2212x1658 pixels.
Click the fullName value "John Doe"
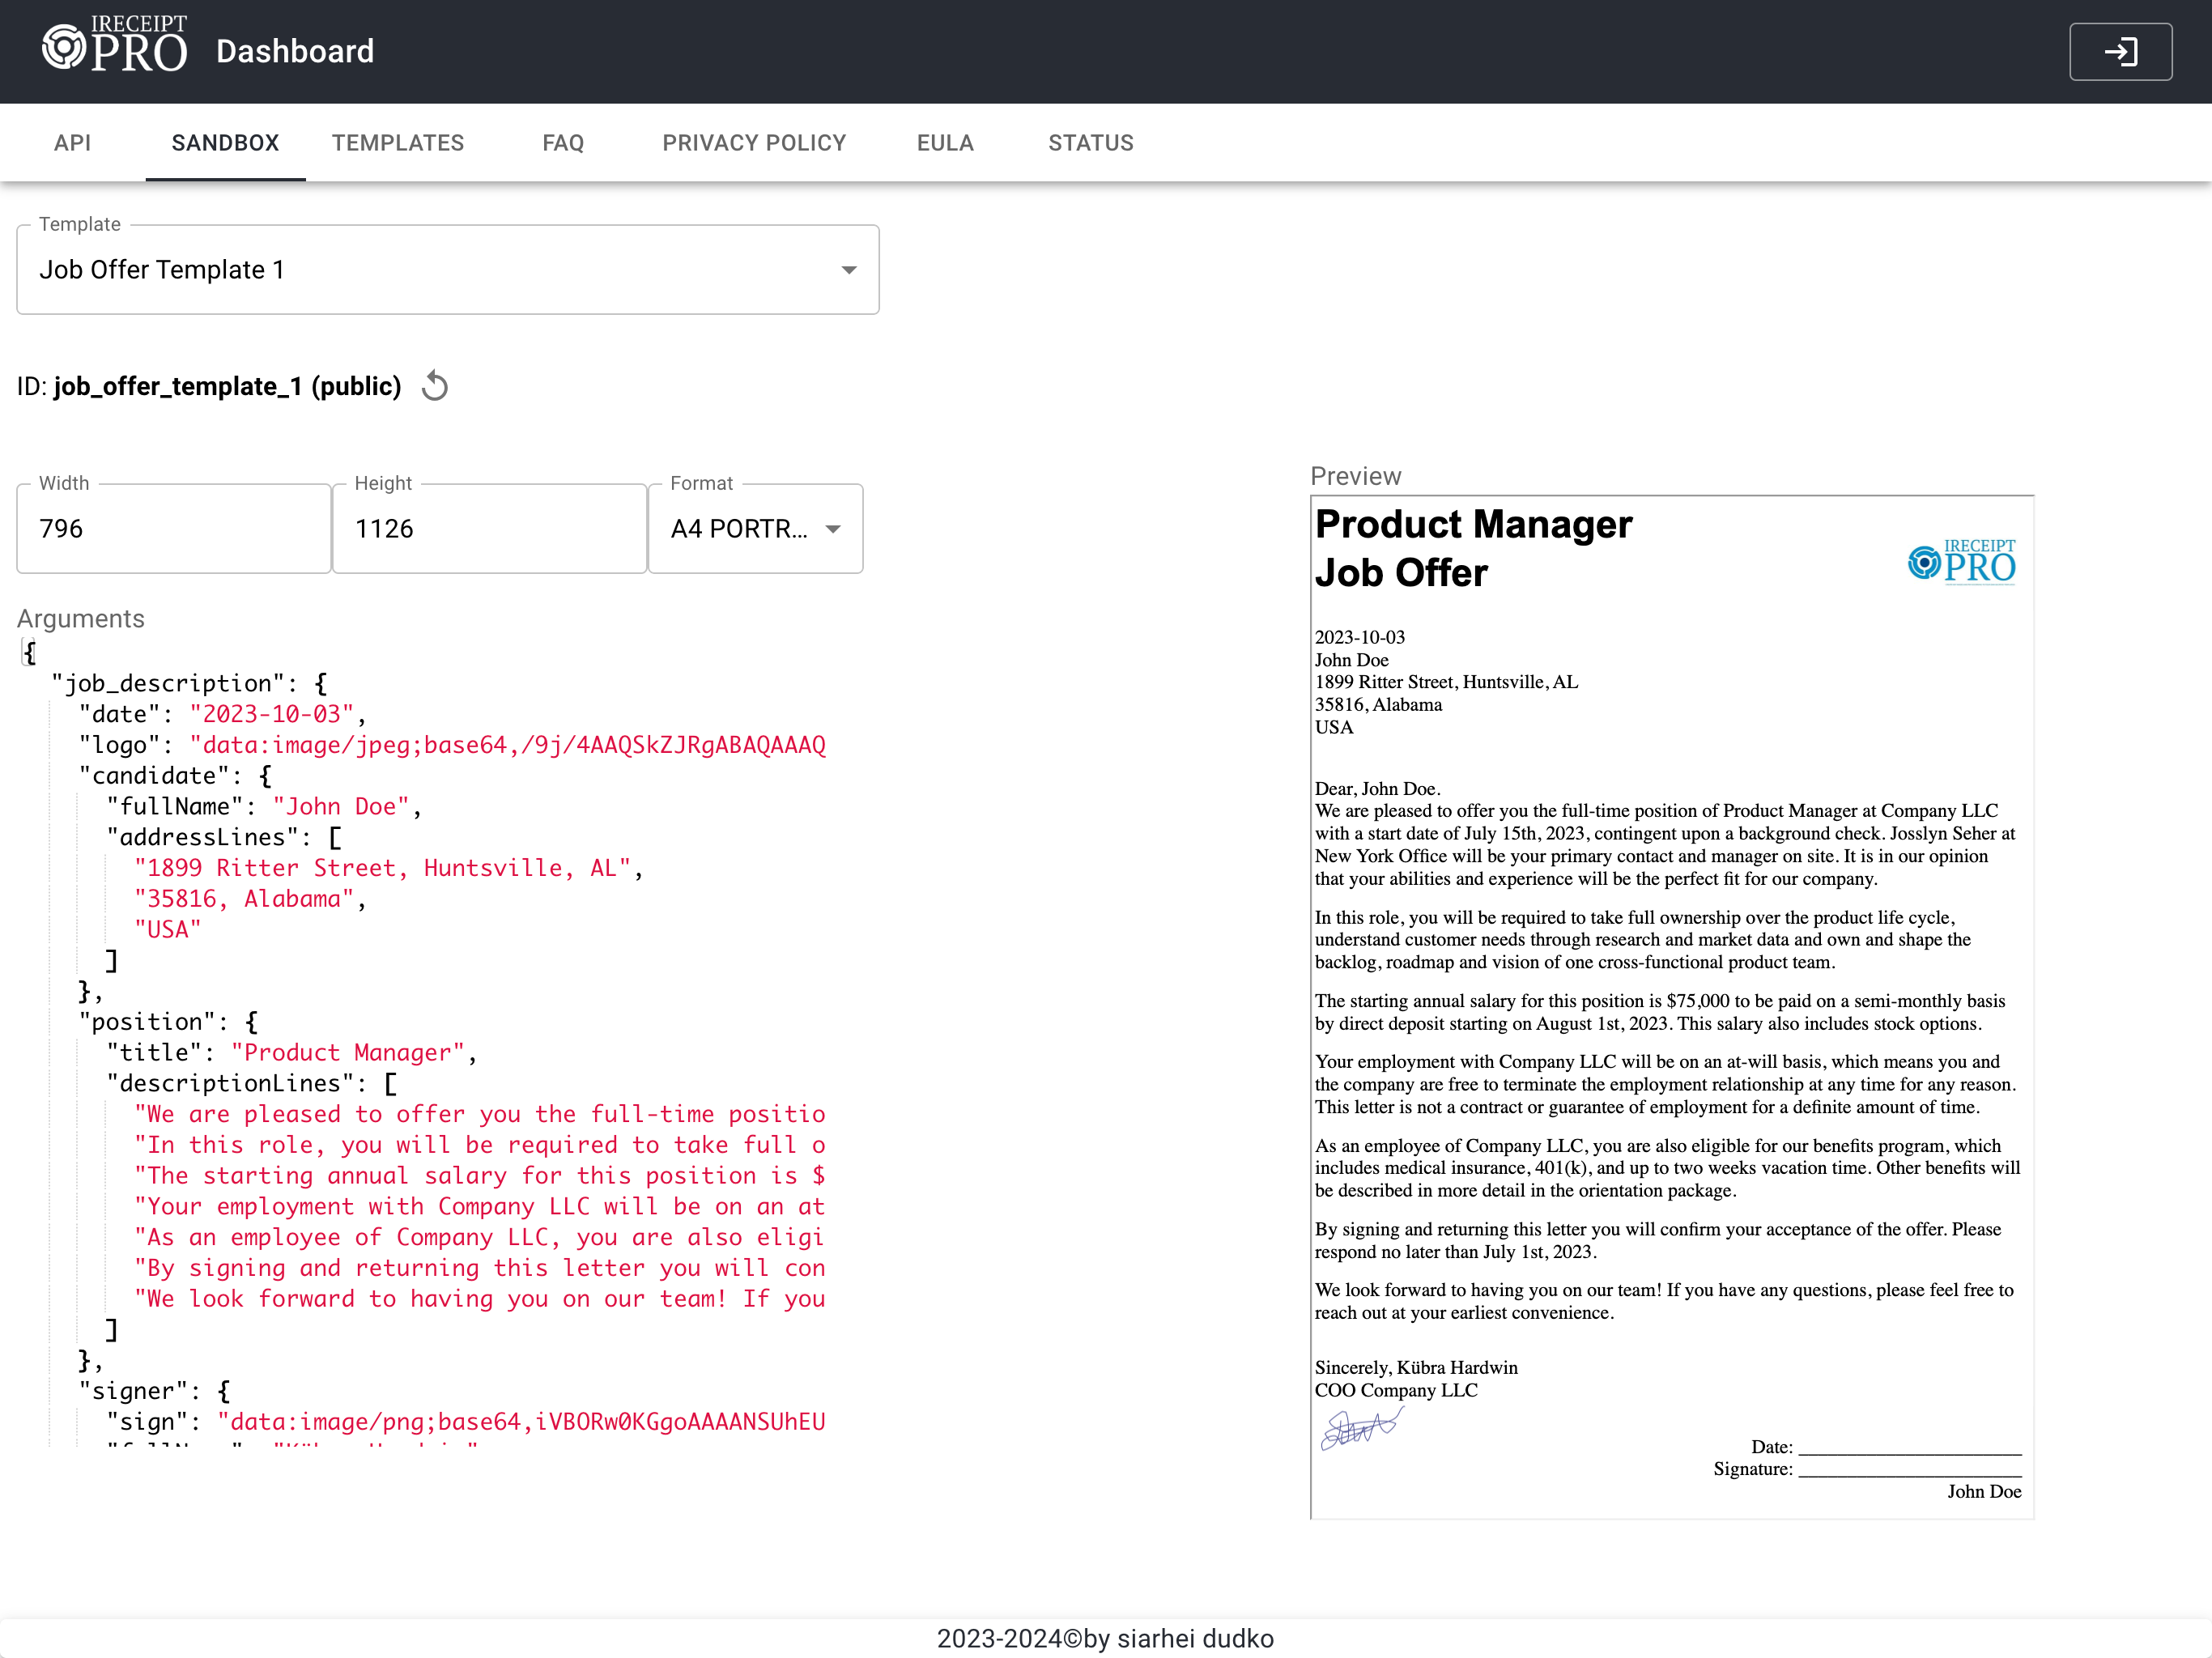(341, 806)
